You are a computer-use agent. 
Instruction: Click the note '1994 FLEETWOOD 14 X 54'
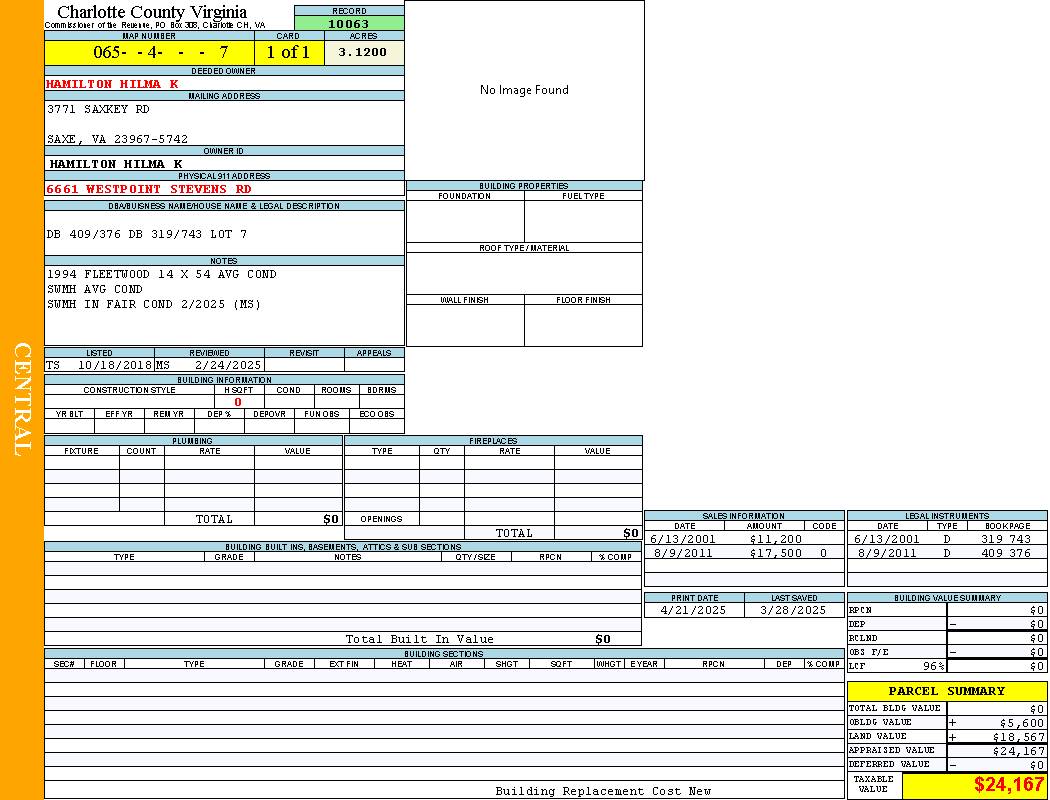click(x=161, y=274)
